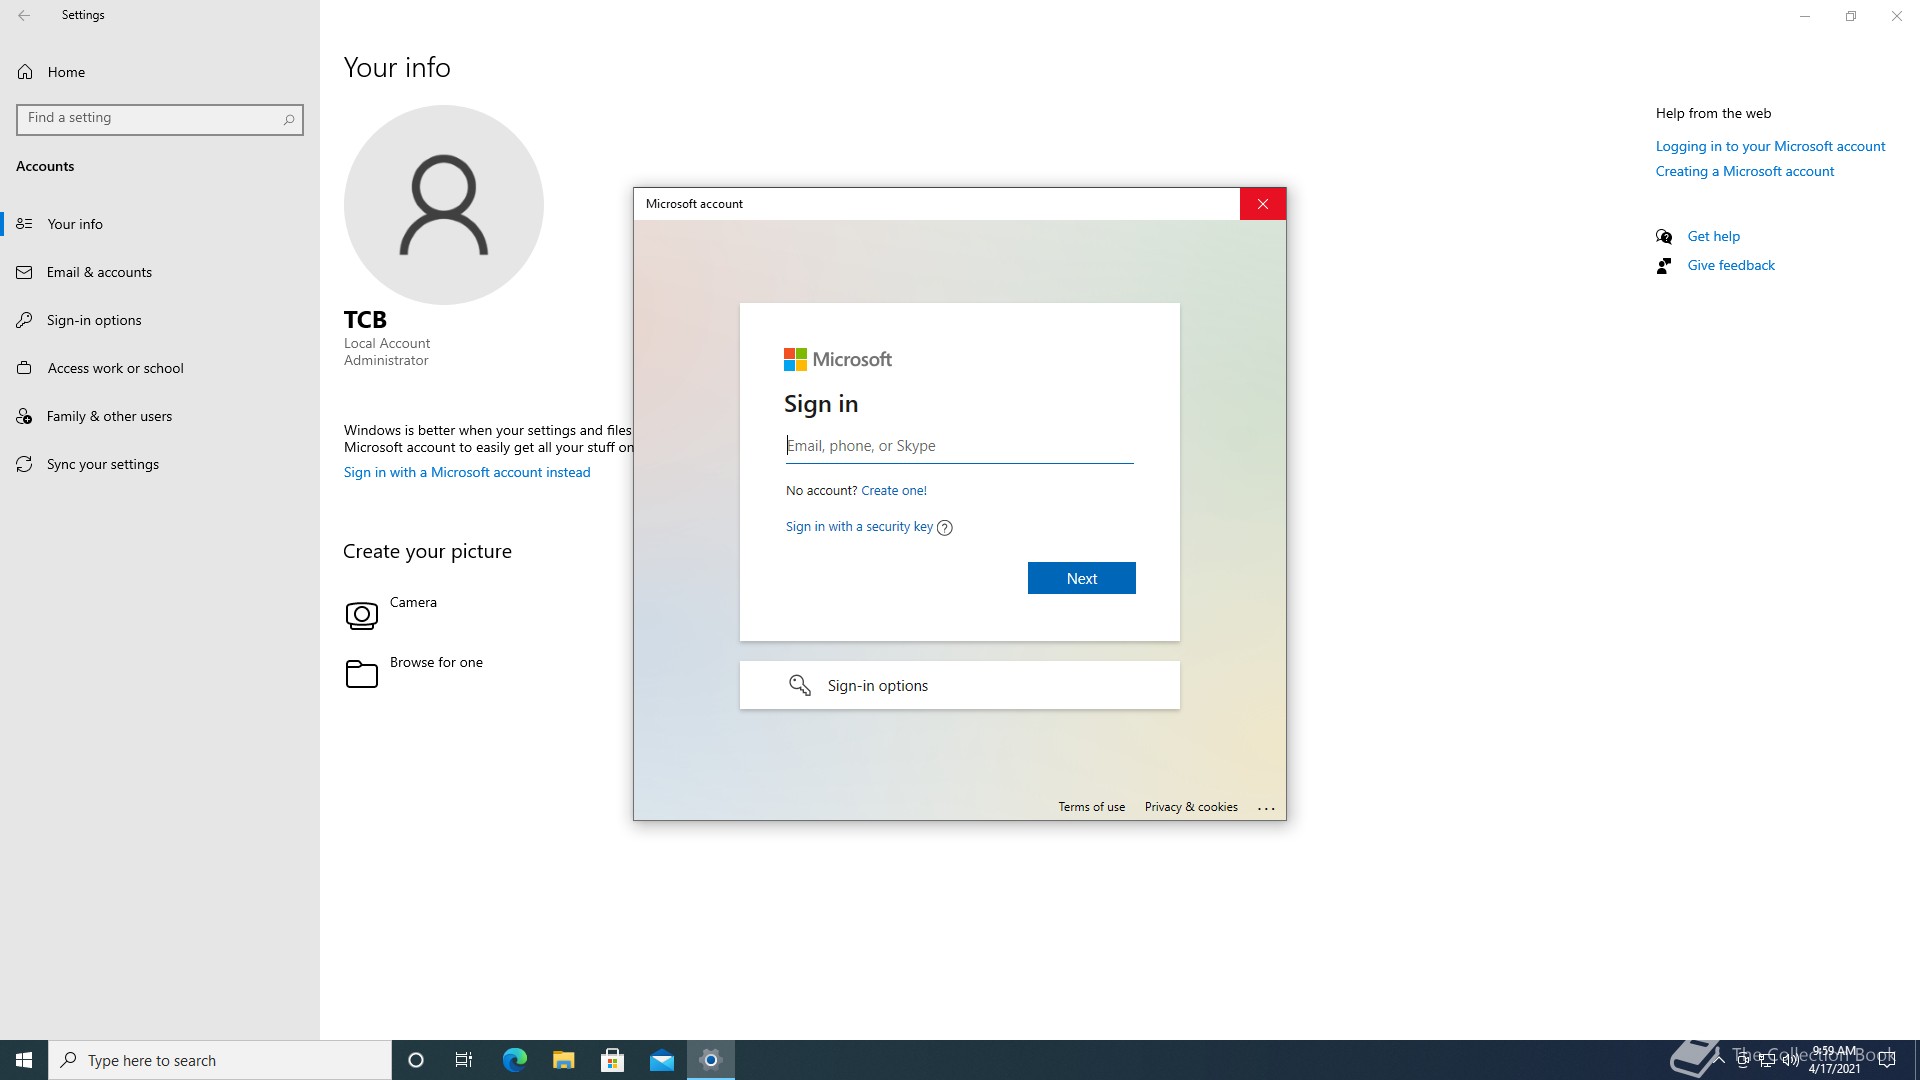The image size is (1920, 1080).
Task: Click Sign in with a security key link
Action: tap(859, 527)
